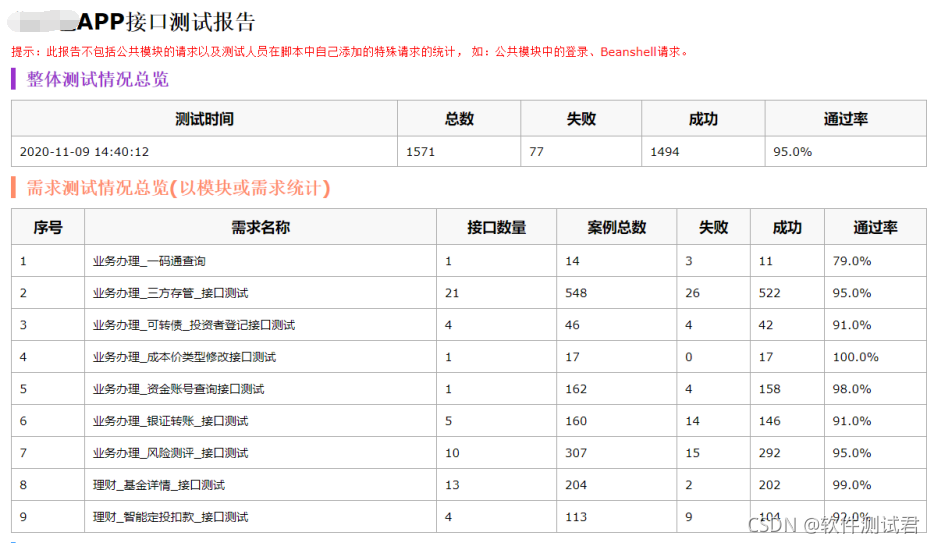This screenshot has height=543, width=935.
Task: Click row 业务办理_资金账号查询接口测试
Action: [469, 389]
